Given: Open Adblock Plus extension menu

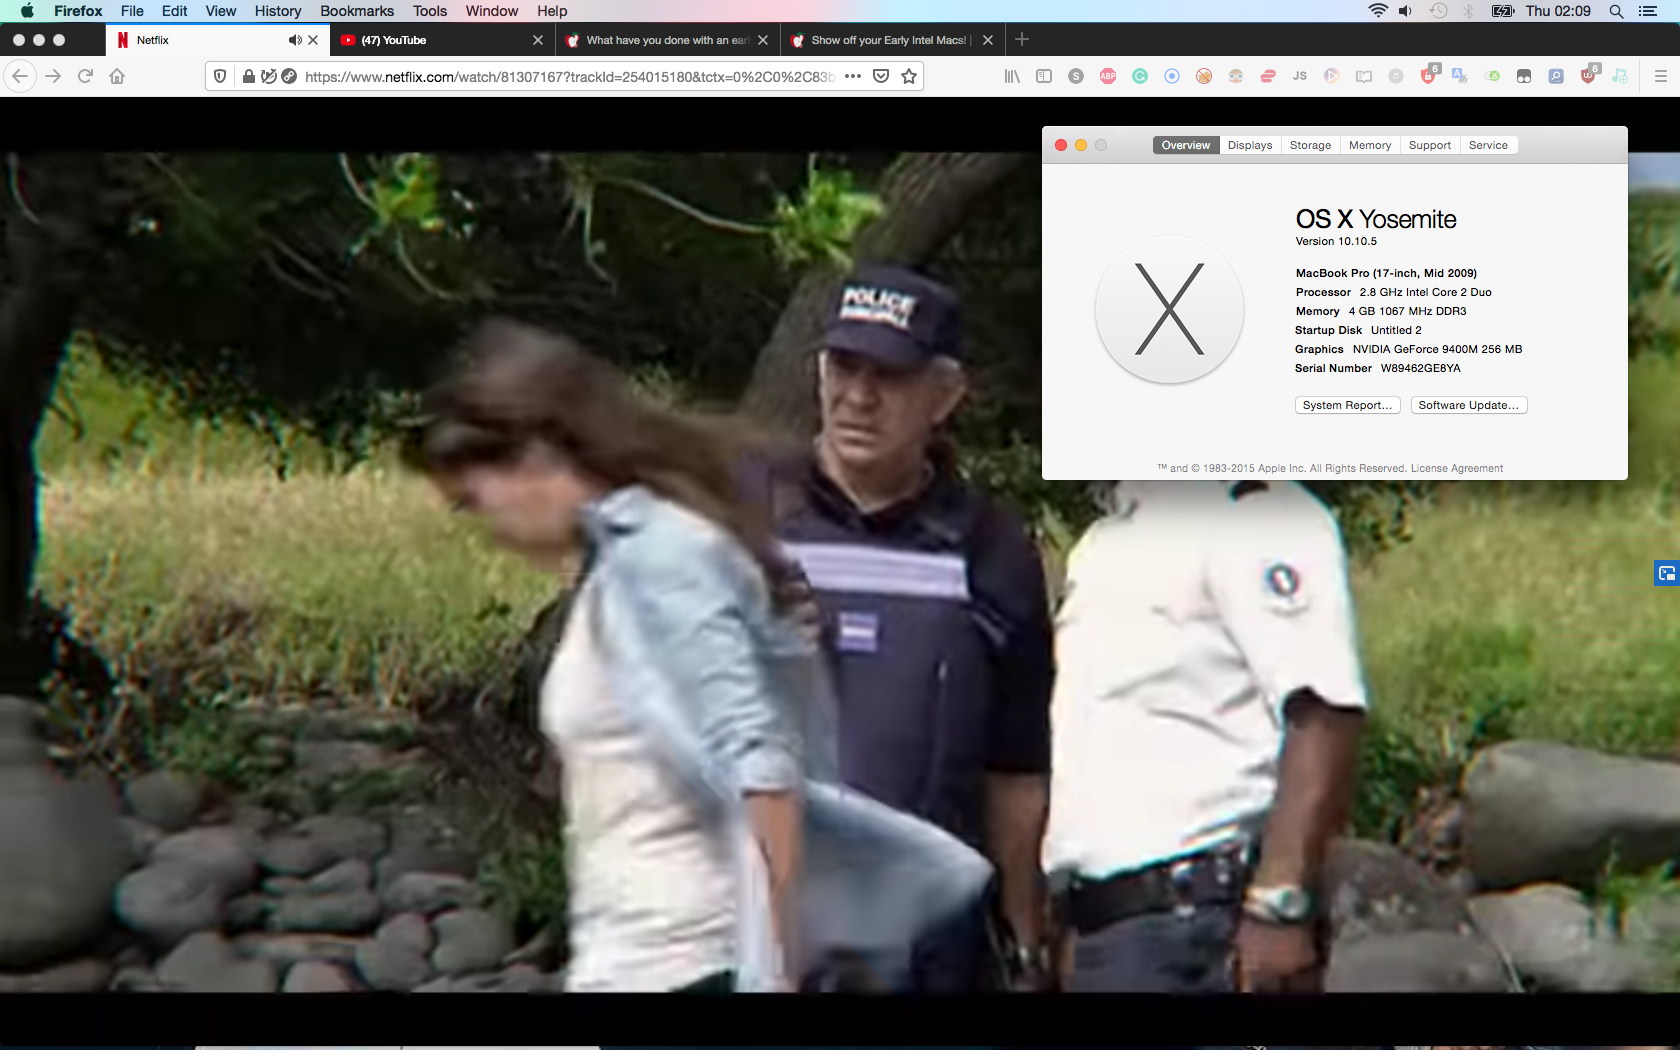Looking at the screenshot, I should (1108, 76).
